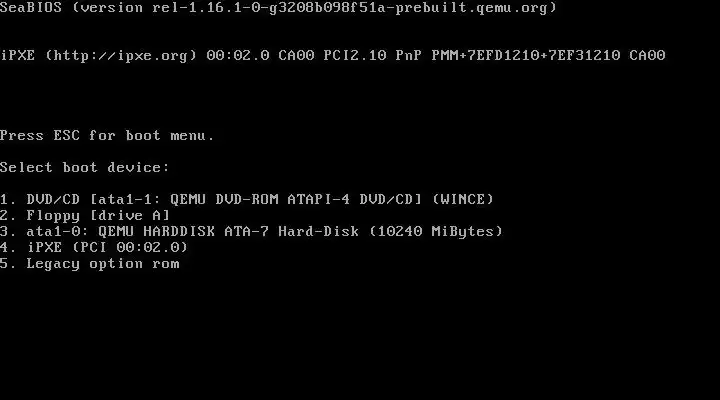Select the DVD/CD boot entry numbered 1
The height and width of the screenshot is (400, 720).
(x=247, y=199)
